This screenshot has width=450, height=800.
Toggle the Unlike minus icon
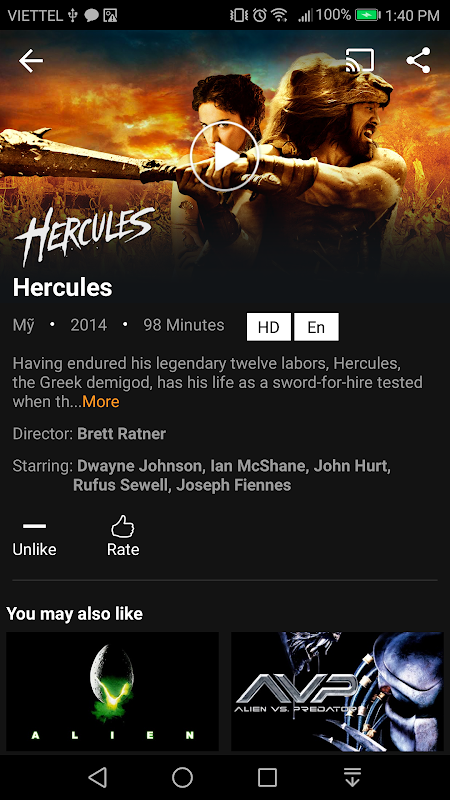[34, 526]
